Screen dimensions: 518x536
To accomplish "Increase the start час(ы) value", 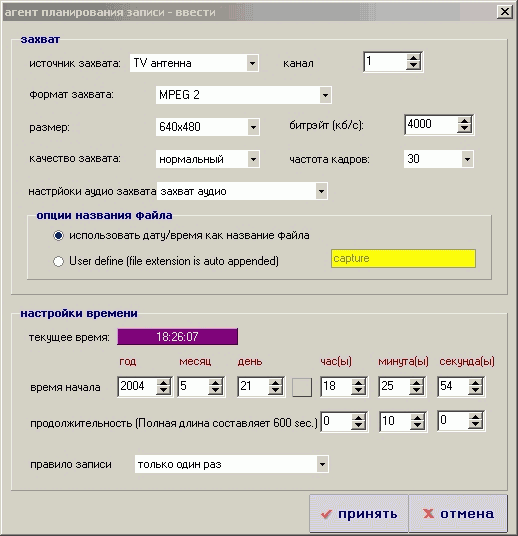I will [x=358, y=383].
